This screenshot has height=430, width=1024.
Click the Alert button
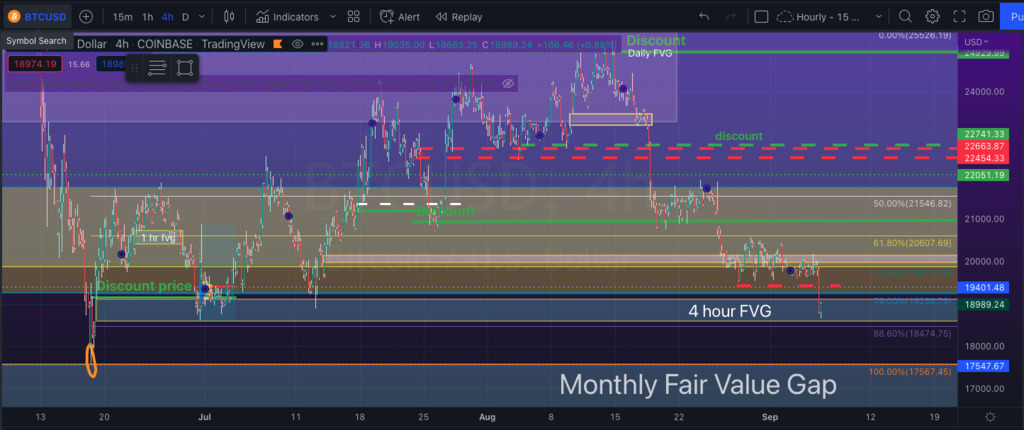(x=399, y=16)
